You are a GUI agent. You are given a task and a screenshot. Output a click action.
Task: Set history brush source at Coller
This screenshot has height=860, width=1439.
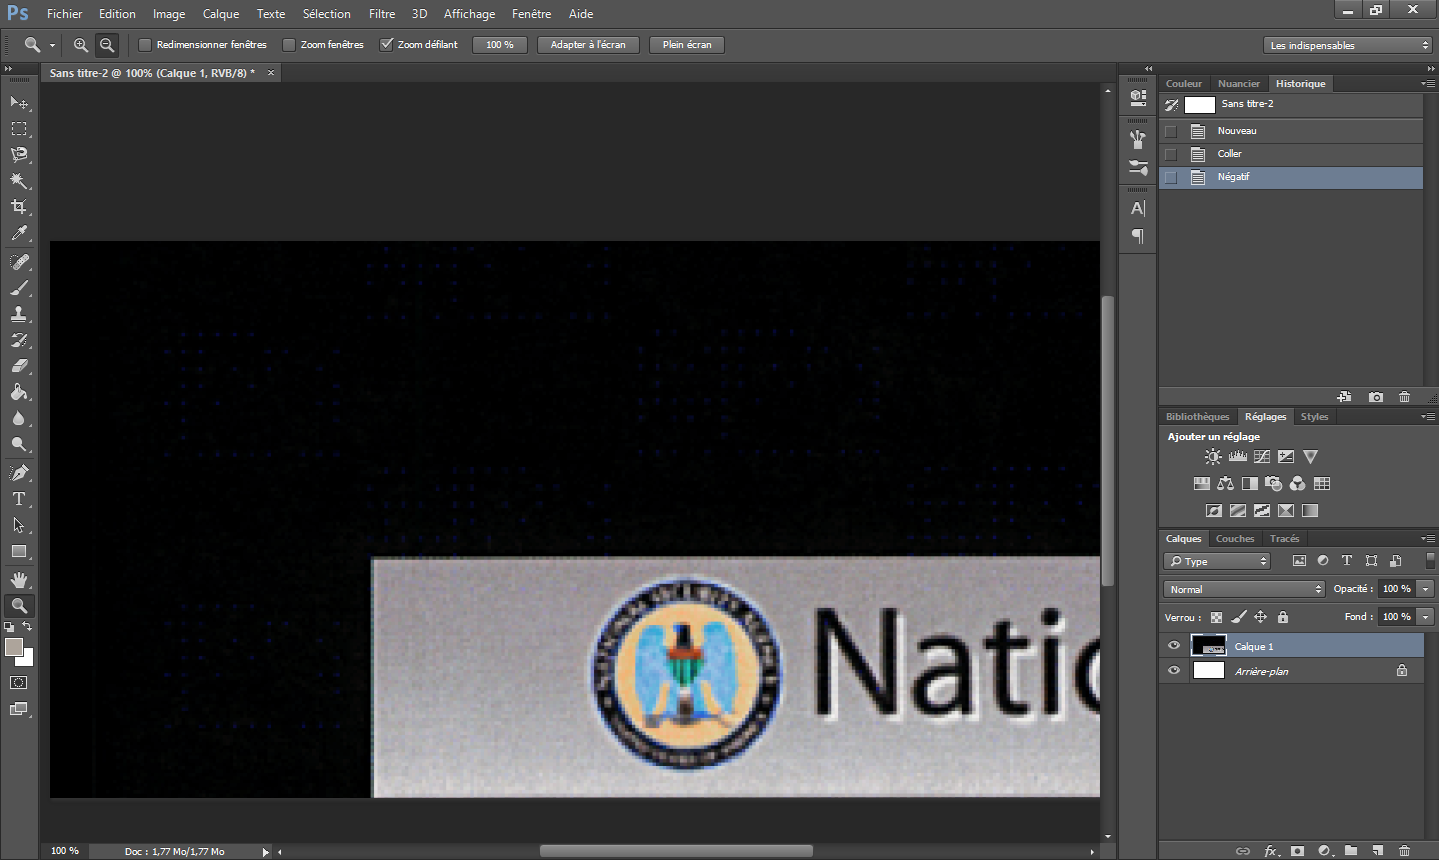pos(1171,154)
